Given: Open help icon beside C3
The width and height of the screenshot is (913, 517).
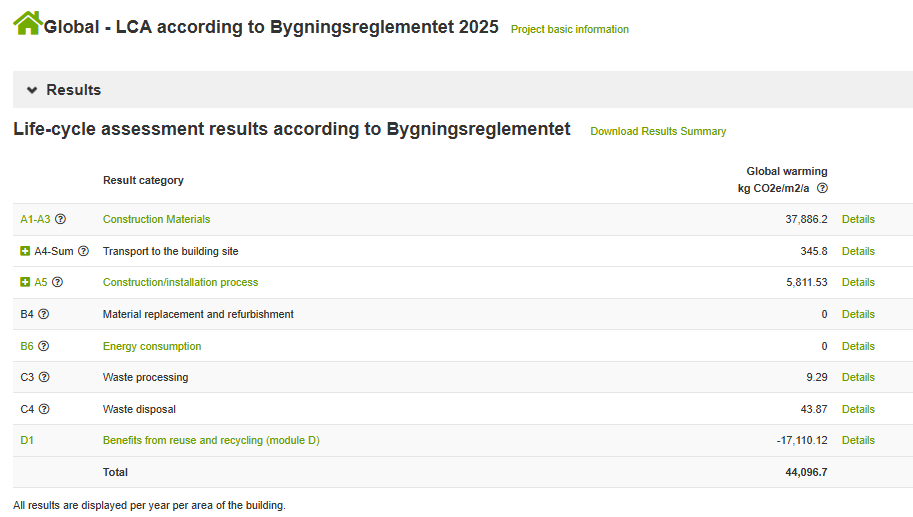Looking at the screenshot, I should tap(44, 377).
